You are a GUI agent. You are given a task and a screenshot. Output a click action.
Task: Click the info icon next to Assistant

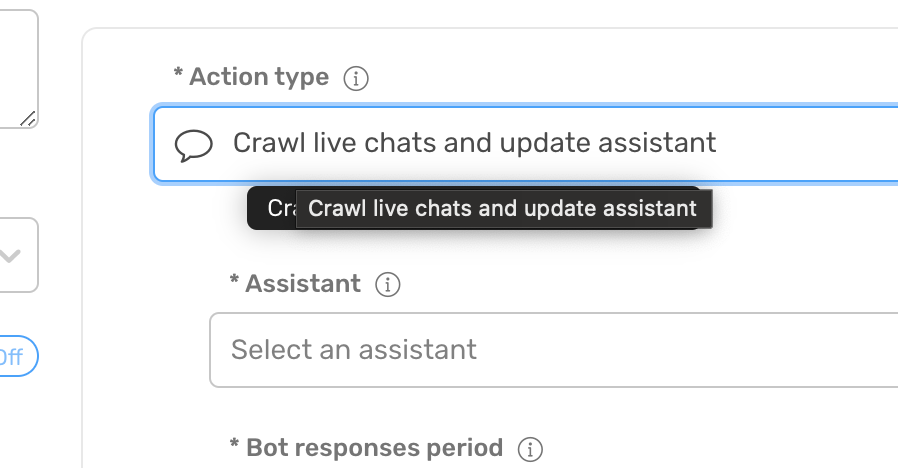[x=388, y=285]
